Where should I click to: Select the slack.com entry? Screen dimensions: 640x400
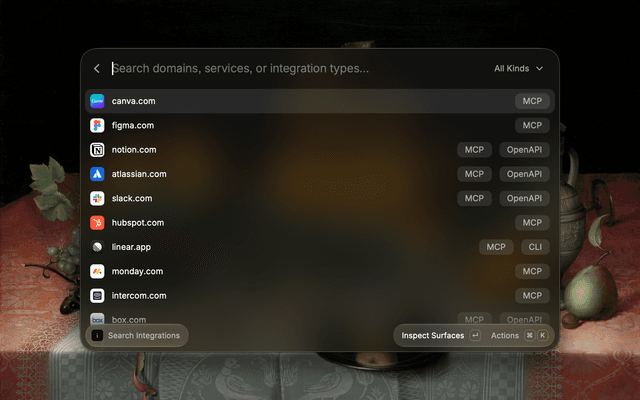320,198
